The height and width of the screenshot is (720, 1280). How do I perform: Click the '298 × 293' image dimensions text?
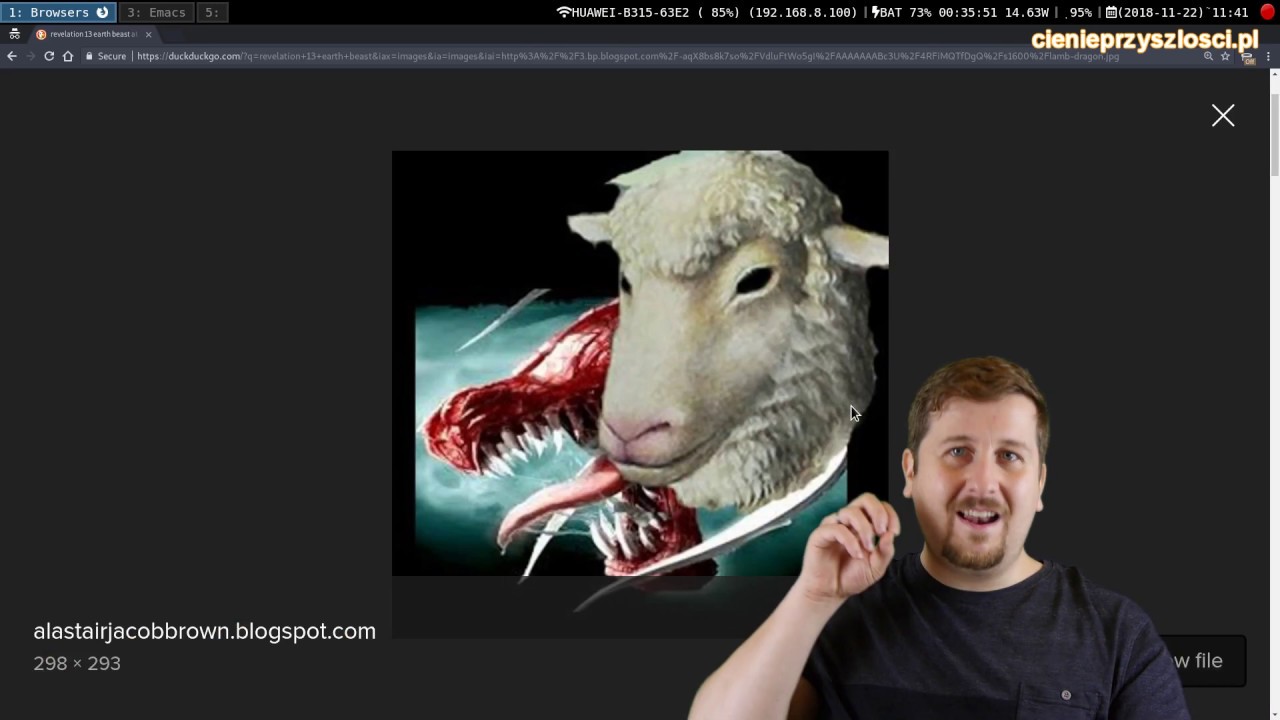77,663
